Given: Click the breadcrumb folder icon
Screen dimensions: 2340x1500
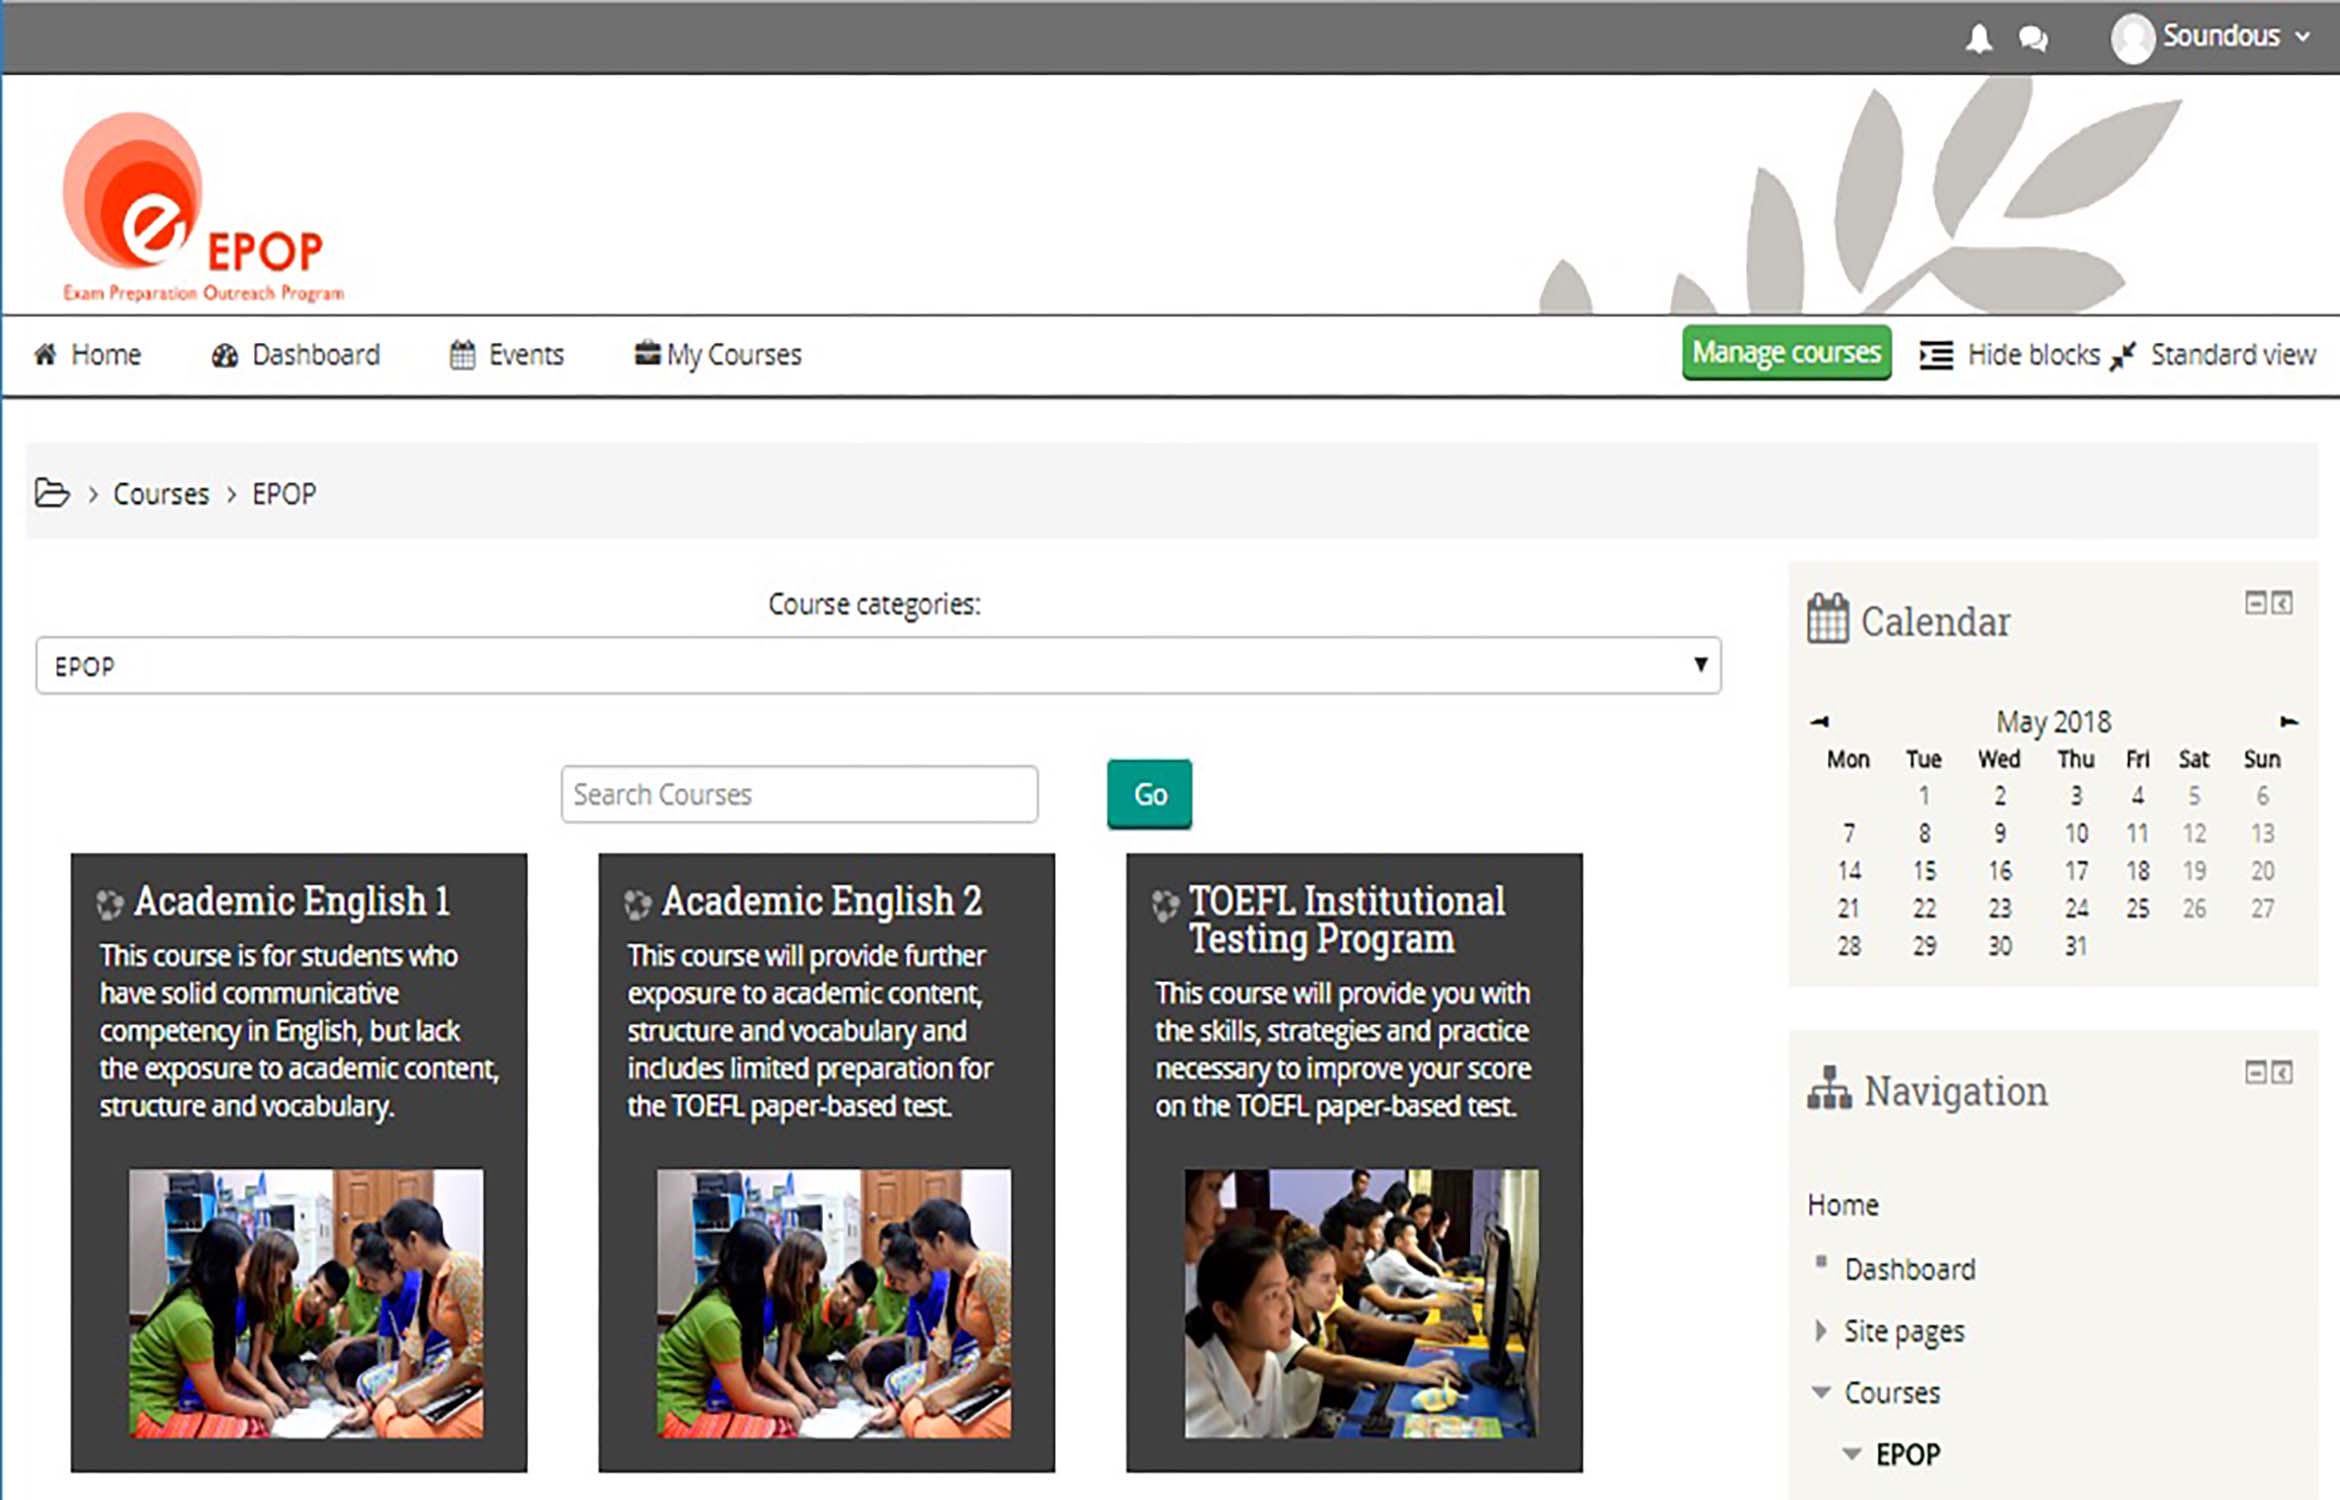Looking at the screenshot, I should pyautogui.click(x=52, y=493).
